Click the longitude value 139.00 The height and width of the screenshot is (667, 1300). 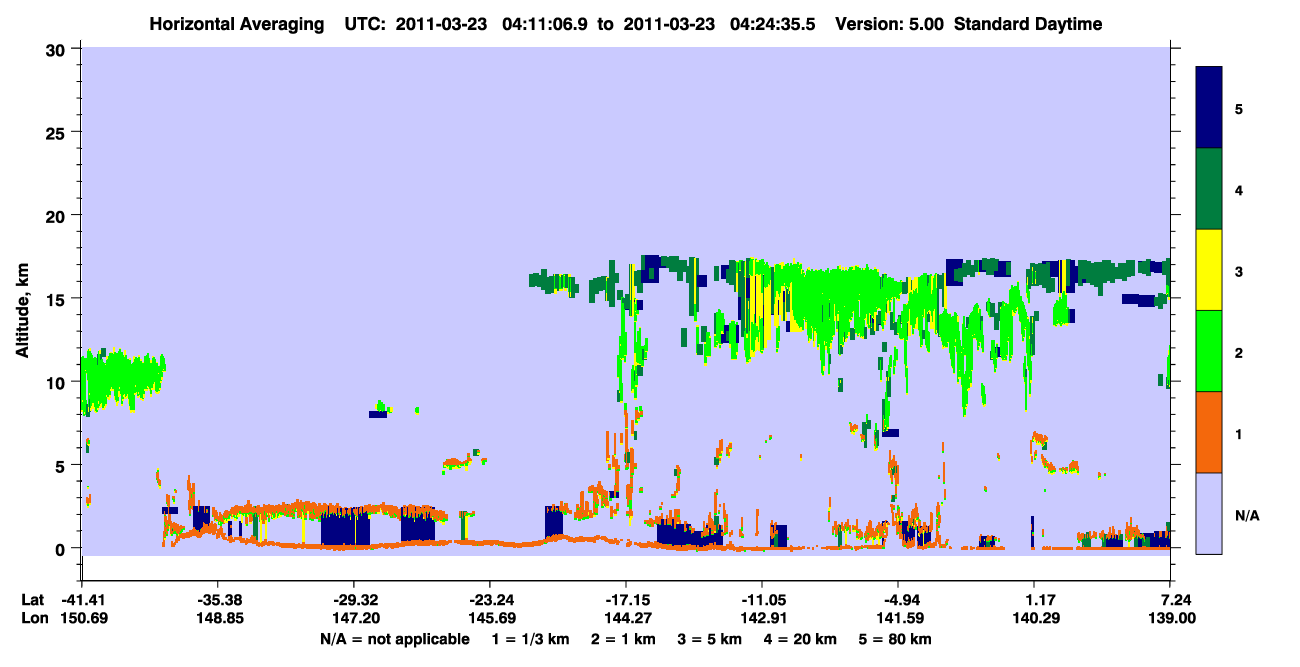coord(1171,618)
